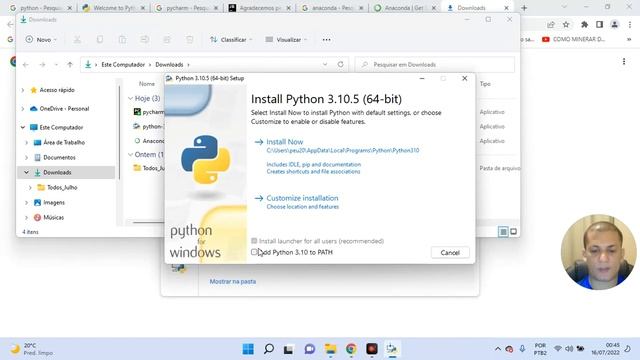This screenshot has height=360, width=640.
Task: Open Chrome extensions puzzle icon
Action: pyautogui.click(x=584, y=25)
